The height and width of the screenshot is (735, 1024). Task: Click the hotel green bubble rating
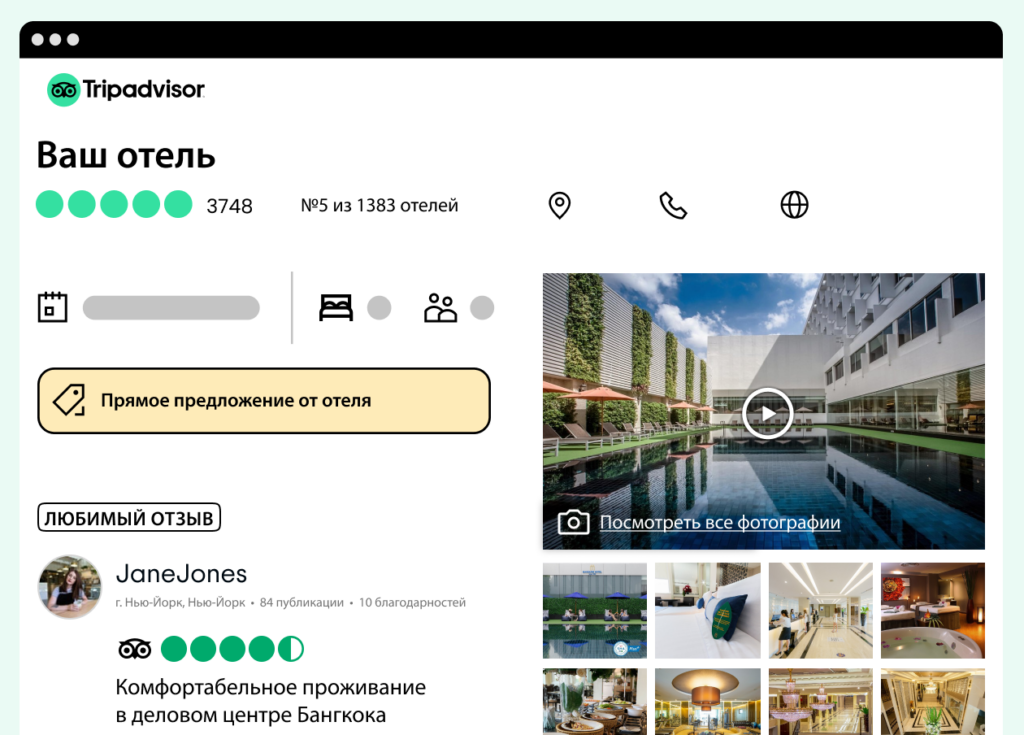coord(114,204)
